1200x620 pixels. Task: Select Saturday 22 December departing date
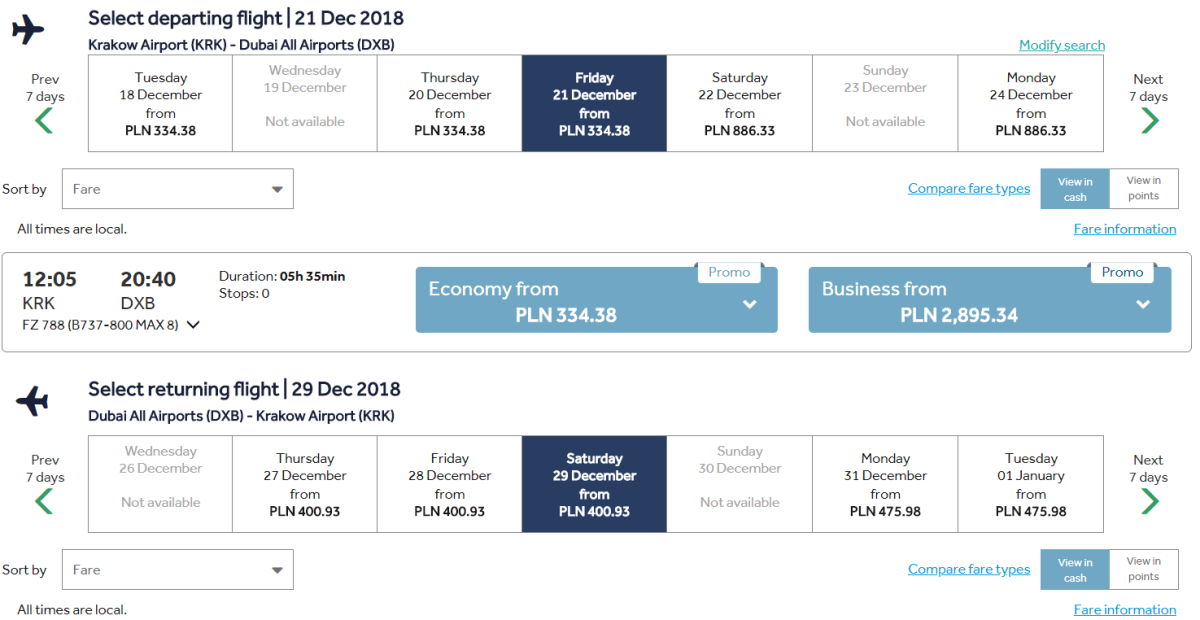coord(740,104)
